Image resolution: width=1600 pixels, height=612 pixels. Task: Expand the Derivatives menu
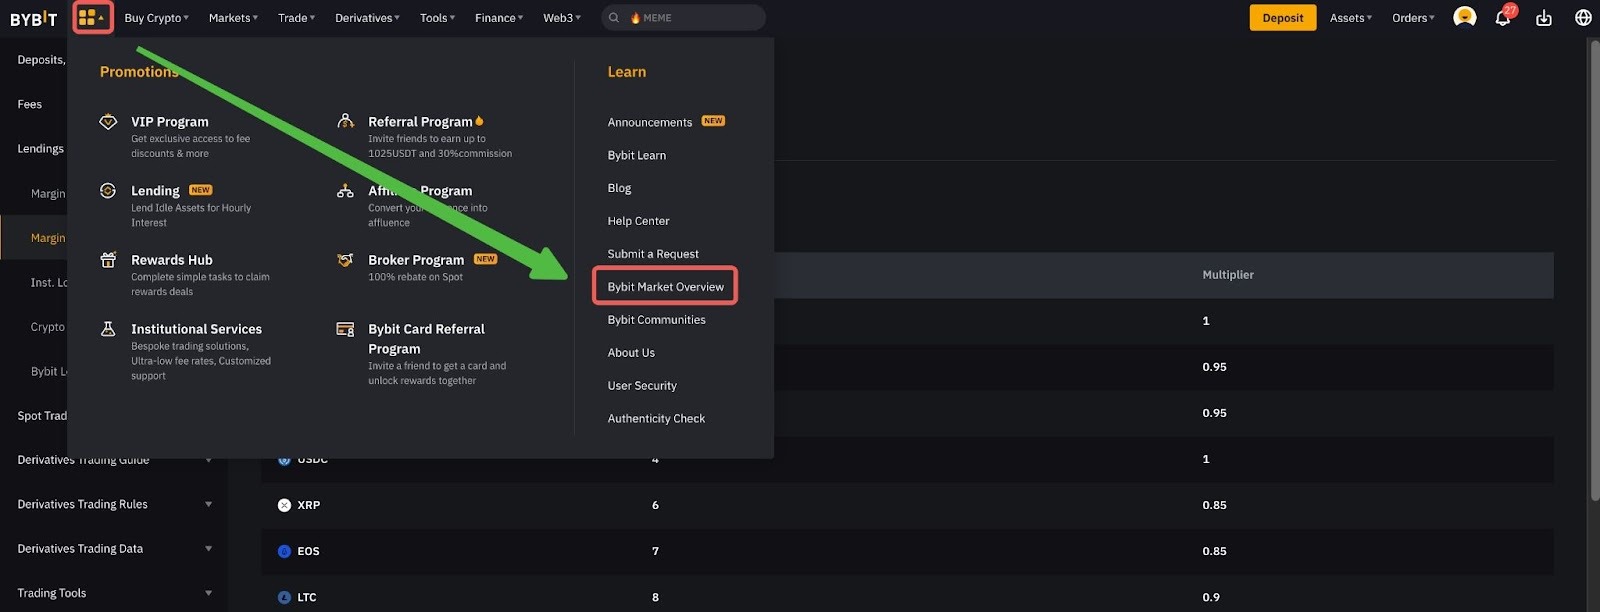[x=367, y=18]
